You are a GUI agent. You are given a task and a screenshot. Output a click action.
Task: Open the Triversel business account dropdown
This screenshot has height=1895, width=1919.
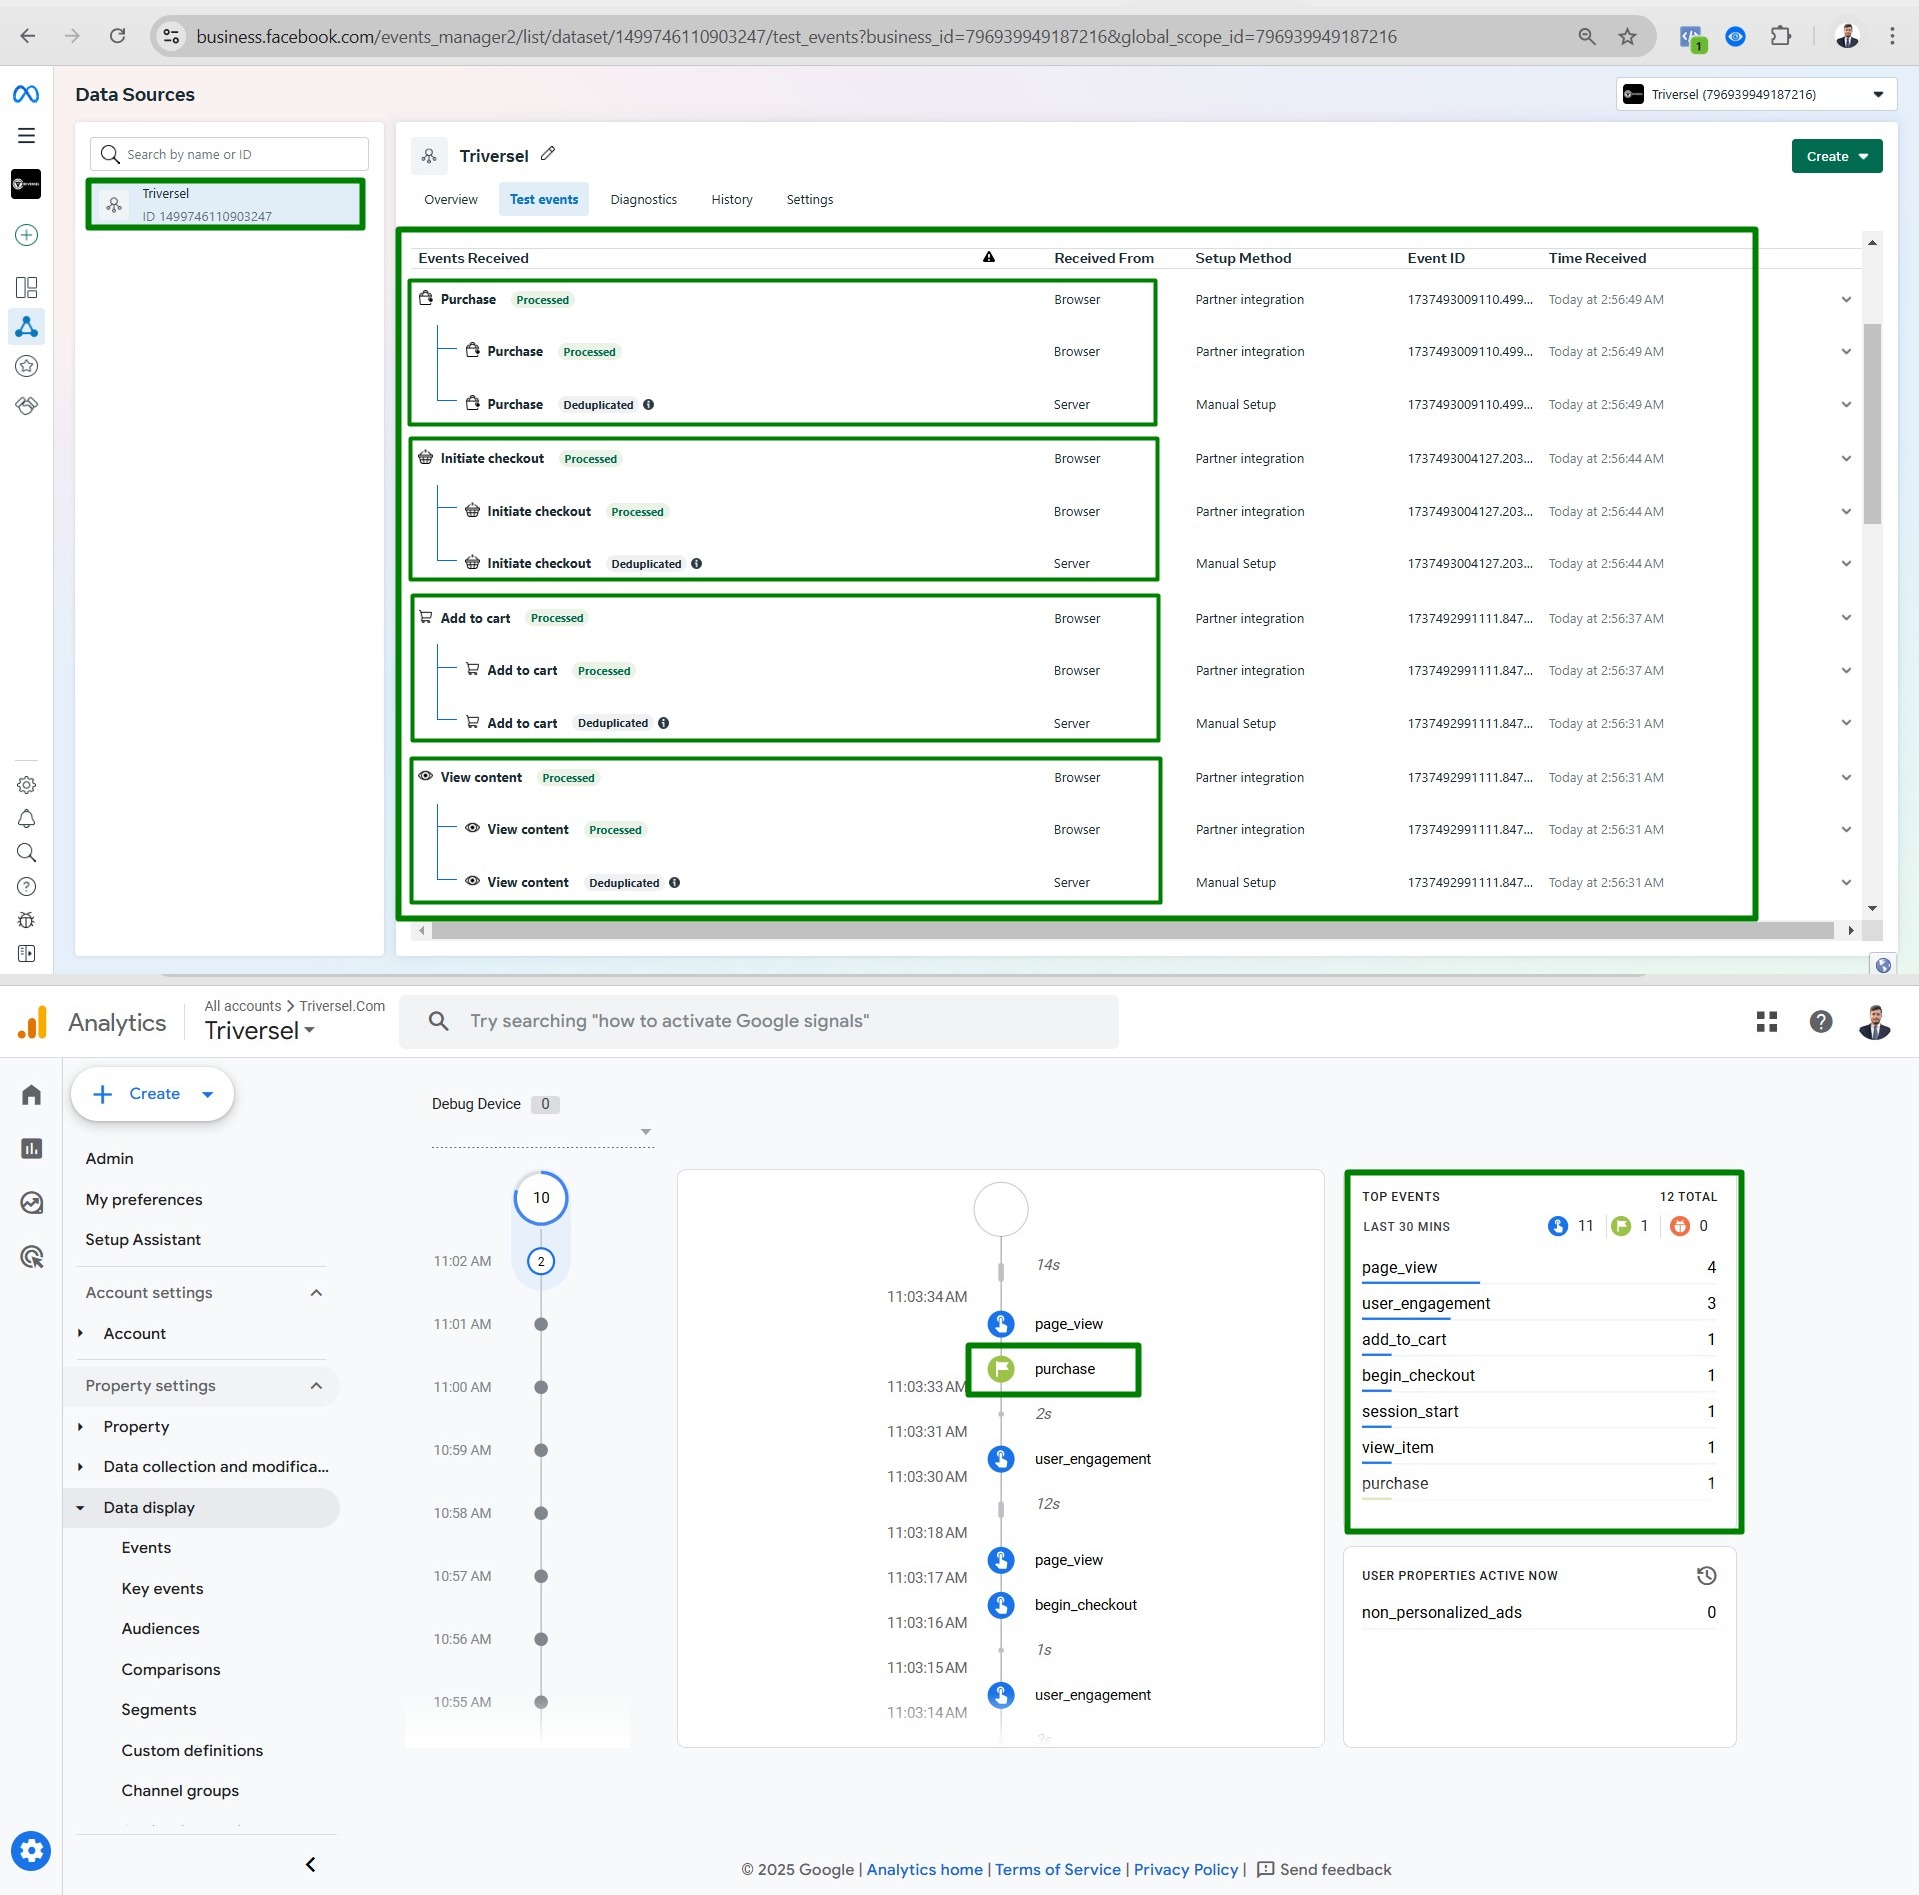click(x=1755, y=94)
